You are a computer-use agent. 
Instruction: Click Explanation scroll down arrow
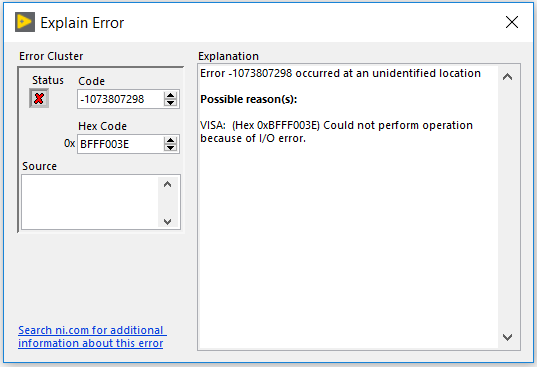508,337
